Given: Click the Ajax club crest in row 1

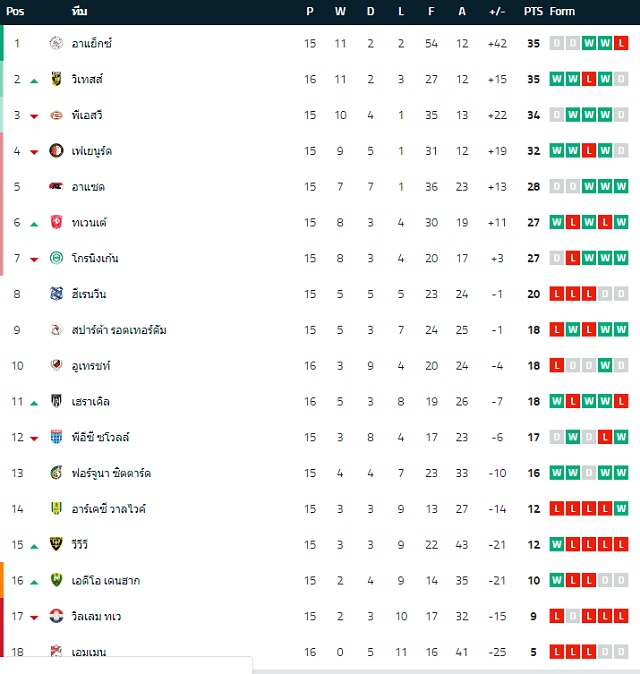Looking at the screenshot, I should (56, 43).
